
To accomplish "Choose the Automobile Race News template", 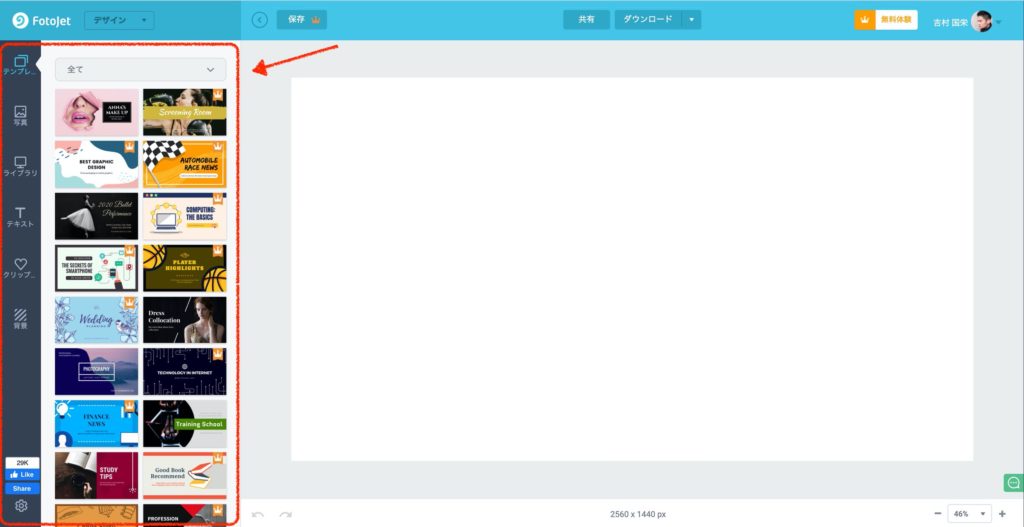I will pos(184,164).
